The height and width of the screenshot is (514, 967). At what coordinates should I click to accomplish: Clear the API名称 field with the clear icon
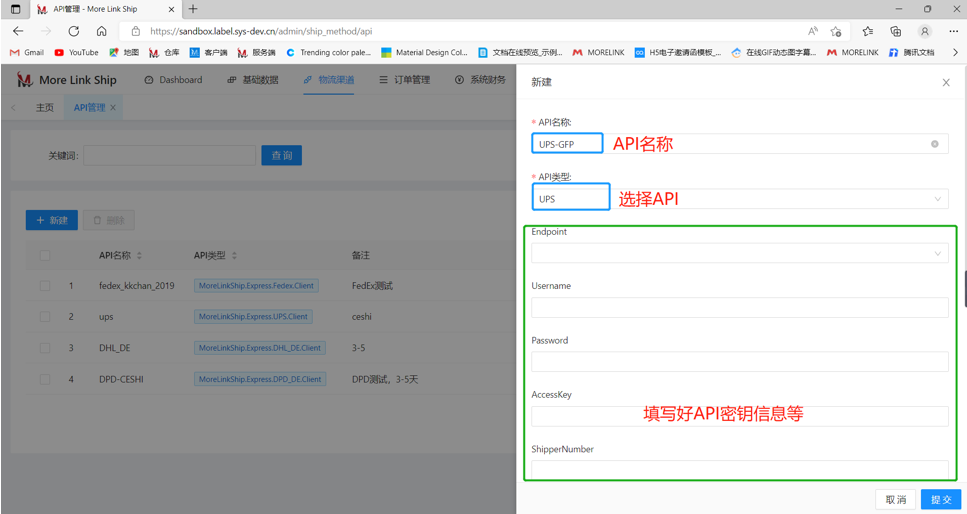[x=935, y=144]
